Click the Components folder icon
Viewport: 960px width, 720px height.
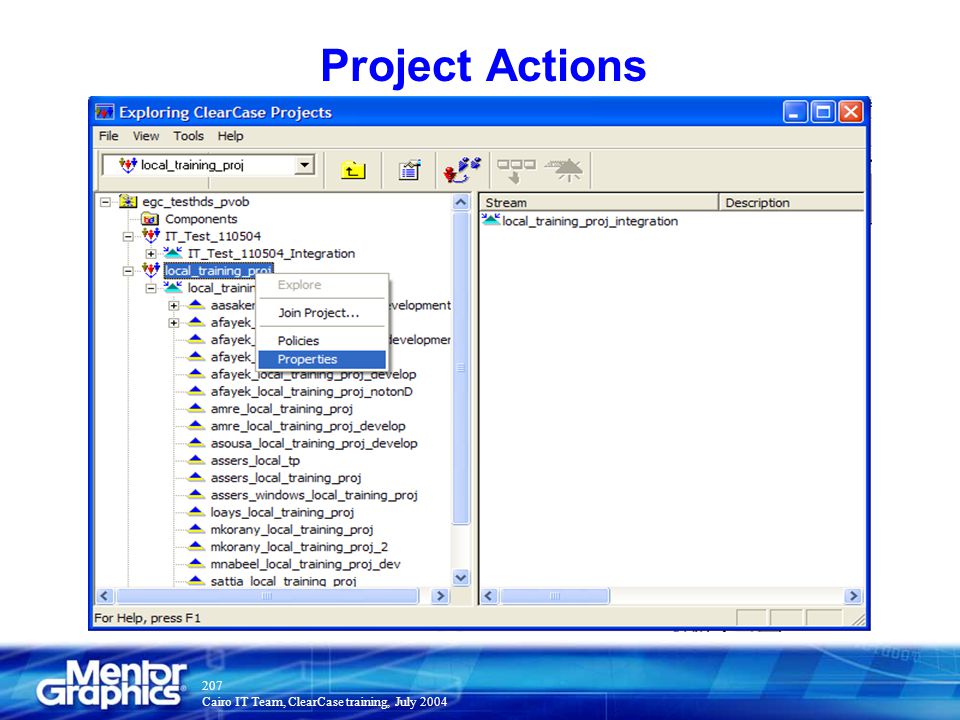tap(150, 219)
